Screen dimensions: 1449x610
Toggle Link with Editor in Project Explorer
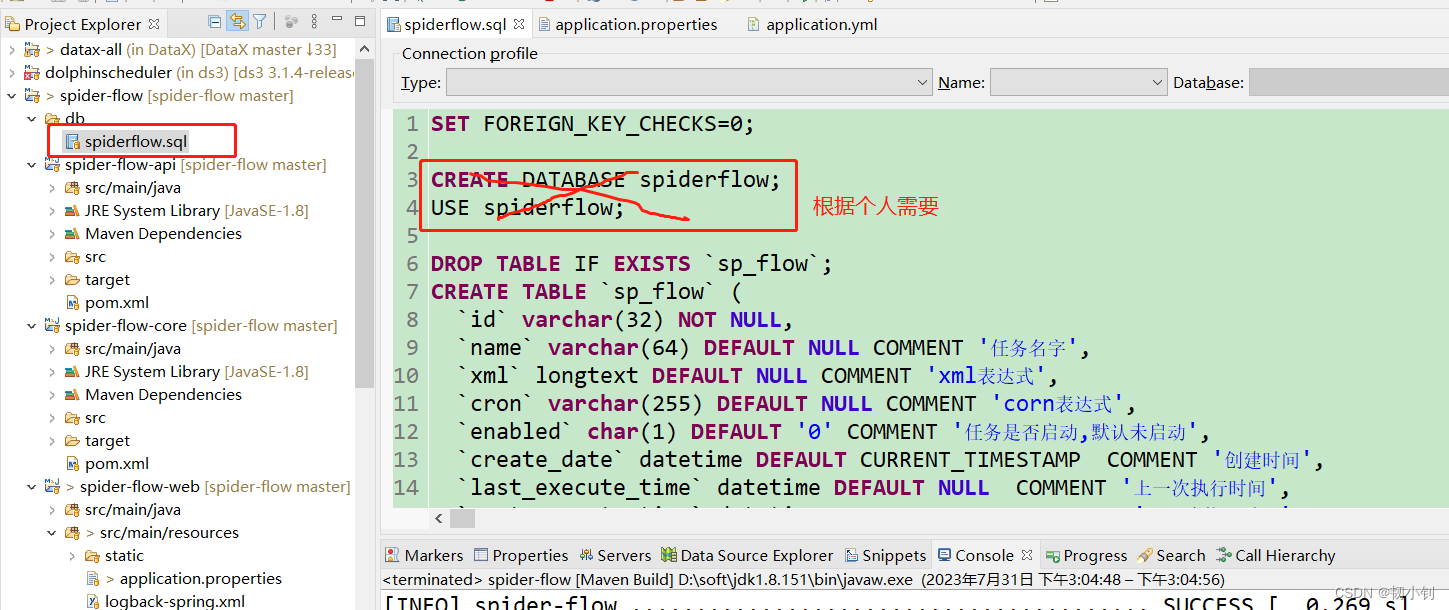click(x=237, y=21)
